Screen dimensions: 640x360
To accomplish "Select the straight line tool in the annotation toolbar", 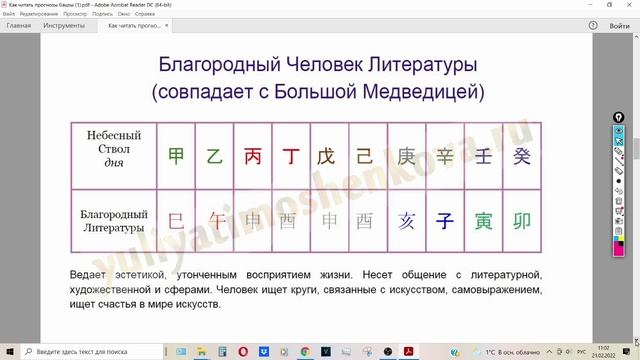I will [619, 161].
